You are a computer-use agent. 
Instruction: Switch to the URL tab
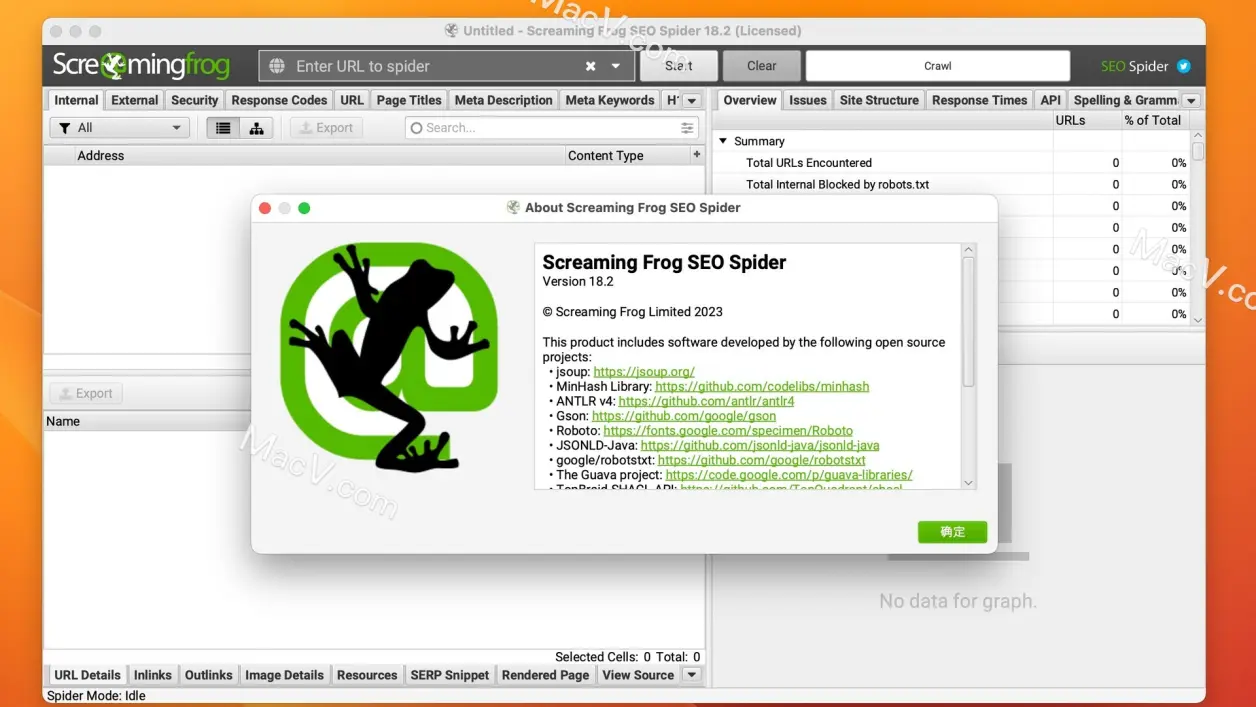(352, 100)
